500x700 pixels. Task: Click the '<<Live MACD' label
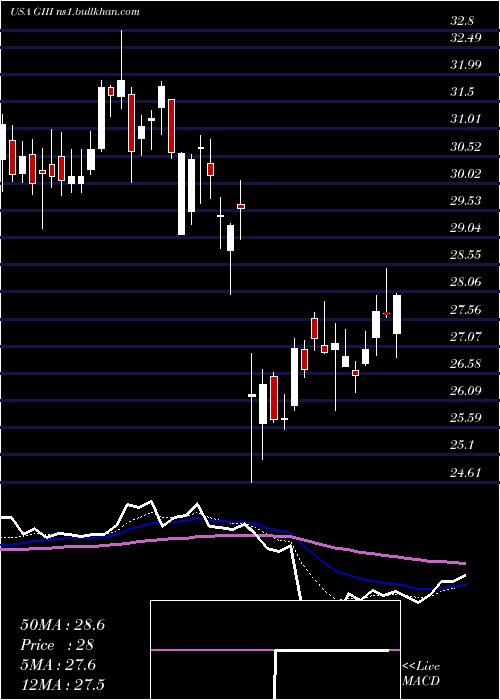[x=421, y=673]
